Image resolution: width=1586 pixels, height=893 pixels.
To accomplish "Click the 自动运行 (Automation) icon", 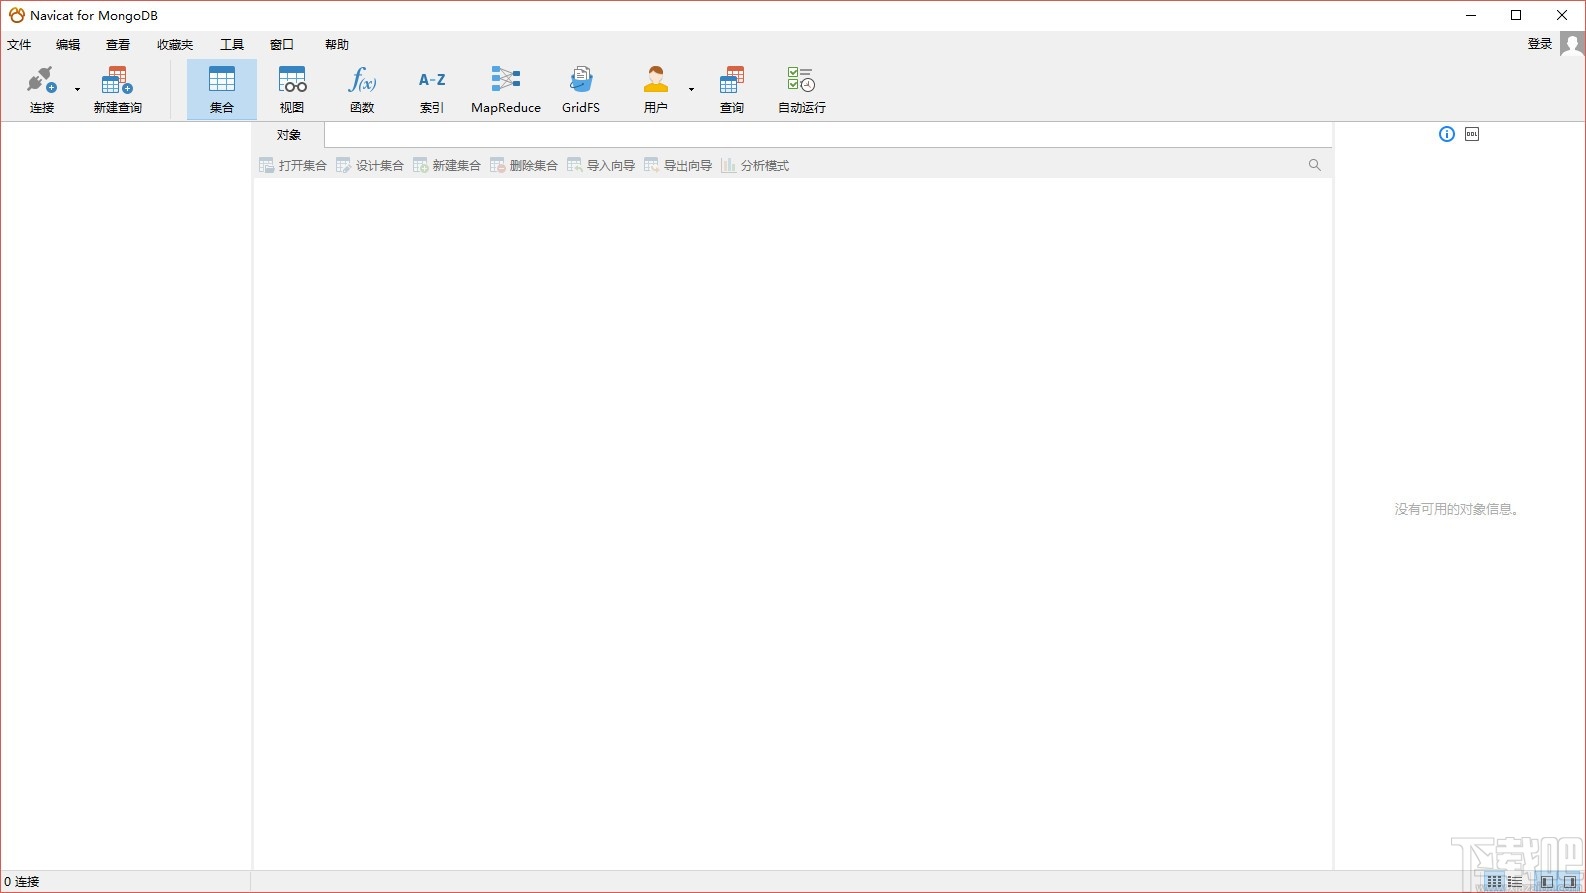I will [x=802, y=89].
